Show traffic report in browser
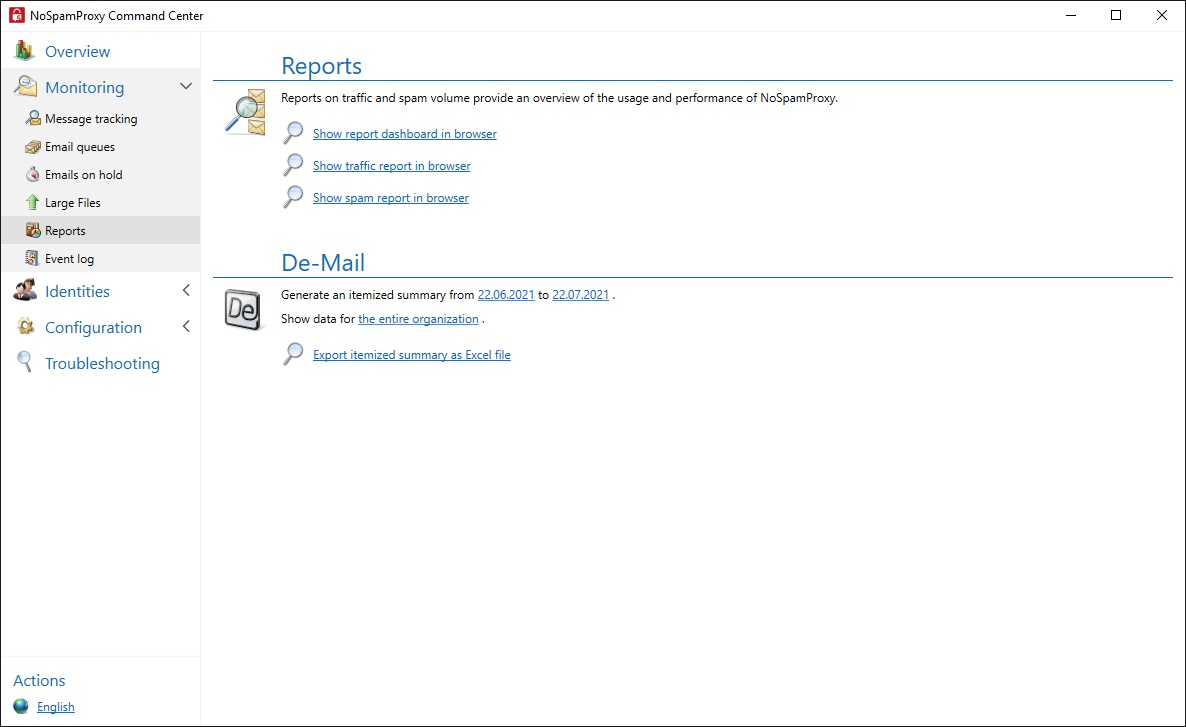 click(391, 166)
